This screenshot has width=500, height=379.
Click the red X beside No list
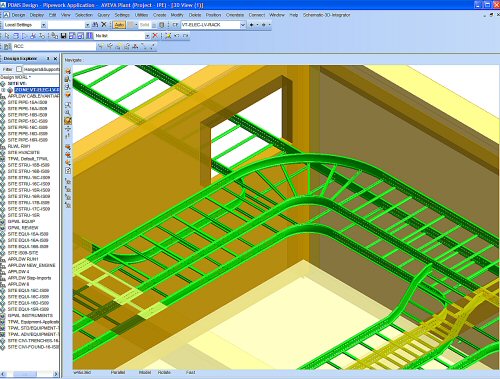tap(155, 36)
